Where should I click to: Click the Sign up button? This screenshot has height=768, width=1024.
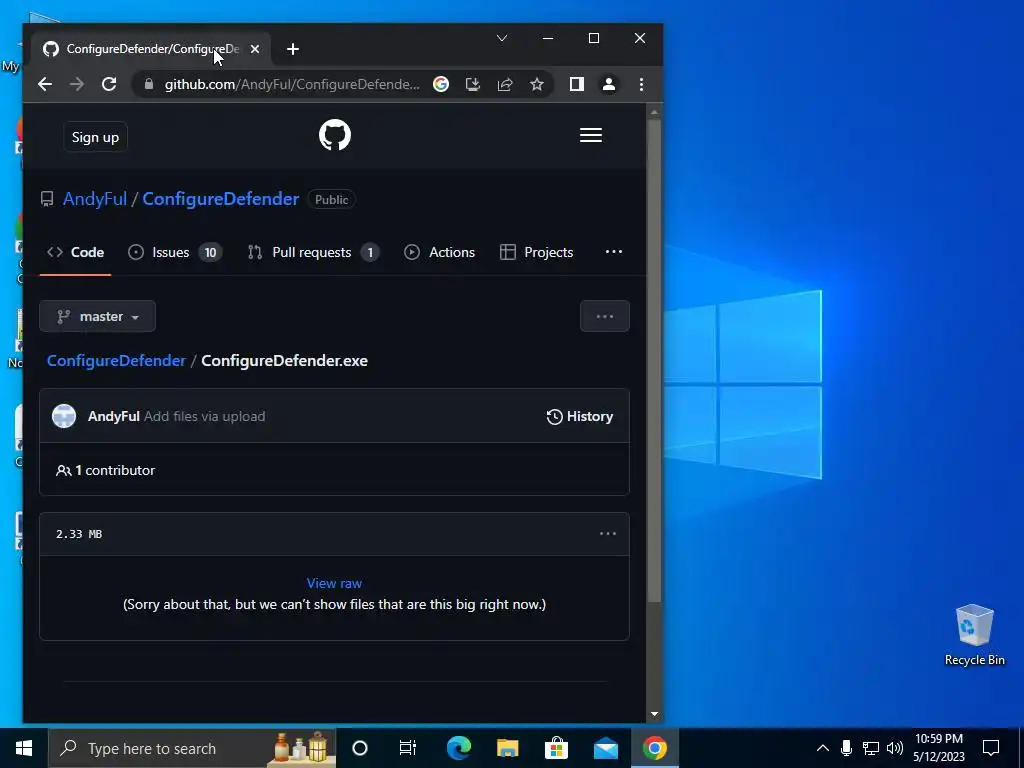(95, 137)
